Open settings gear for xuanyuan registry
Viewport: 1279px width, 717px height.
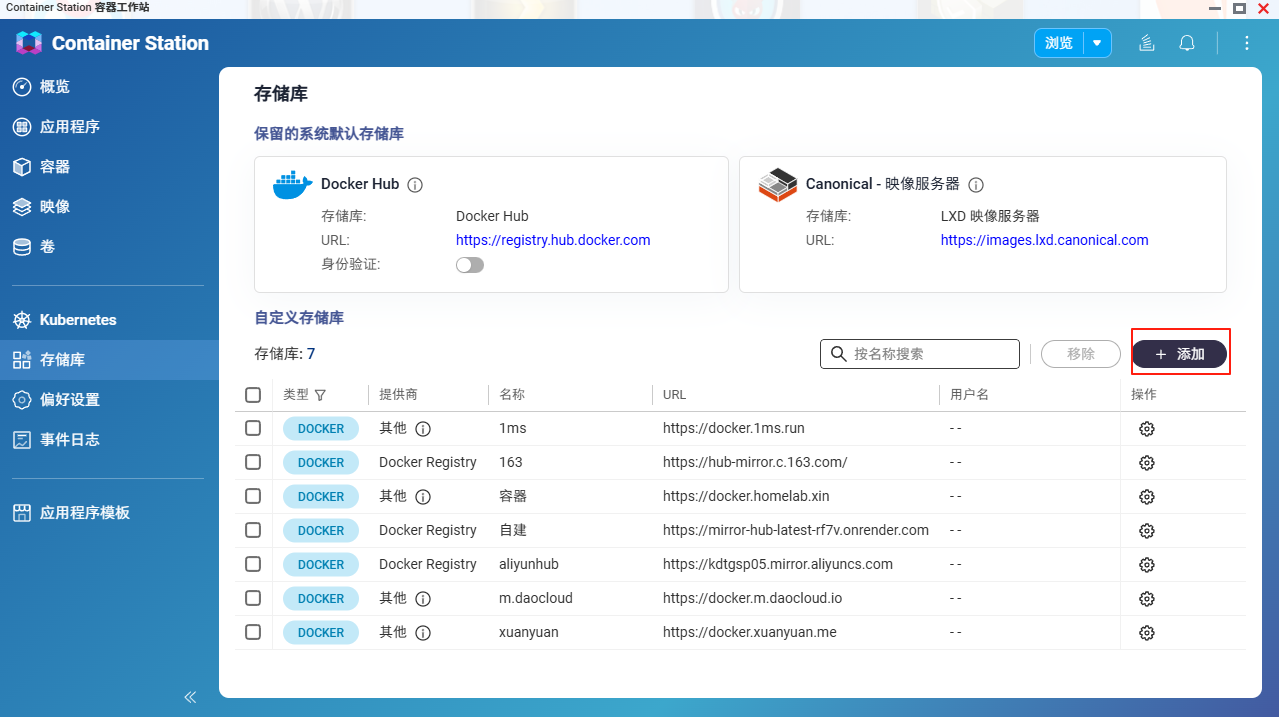click(1147, 633)
